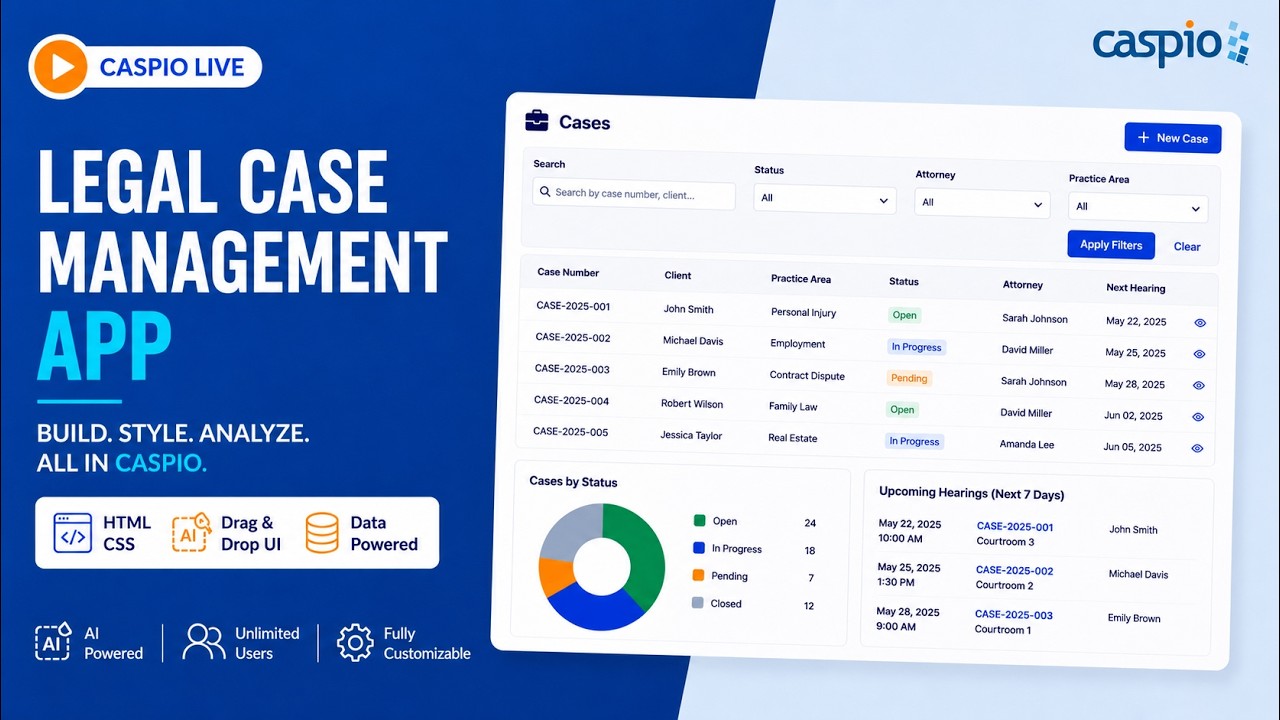Click the Courtroom 3 hearing entry
The width and height of the screenshot is (1280, 720).
point(1006,541)
